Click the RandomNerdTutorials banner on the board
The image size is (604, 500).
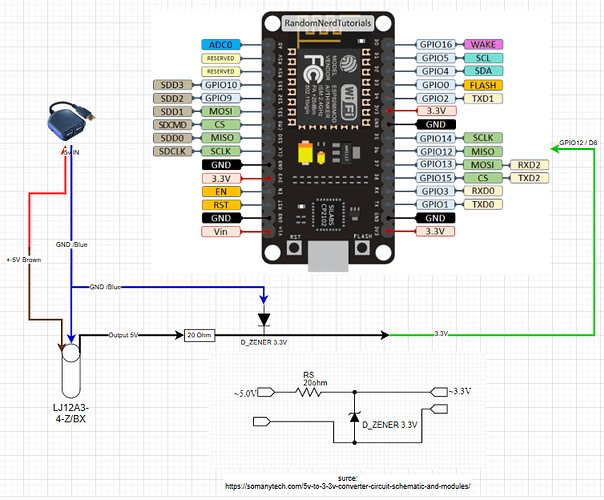pos(328,23)
